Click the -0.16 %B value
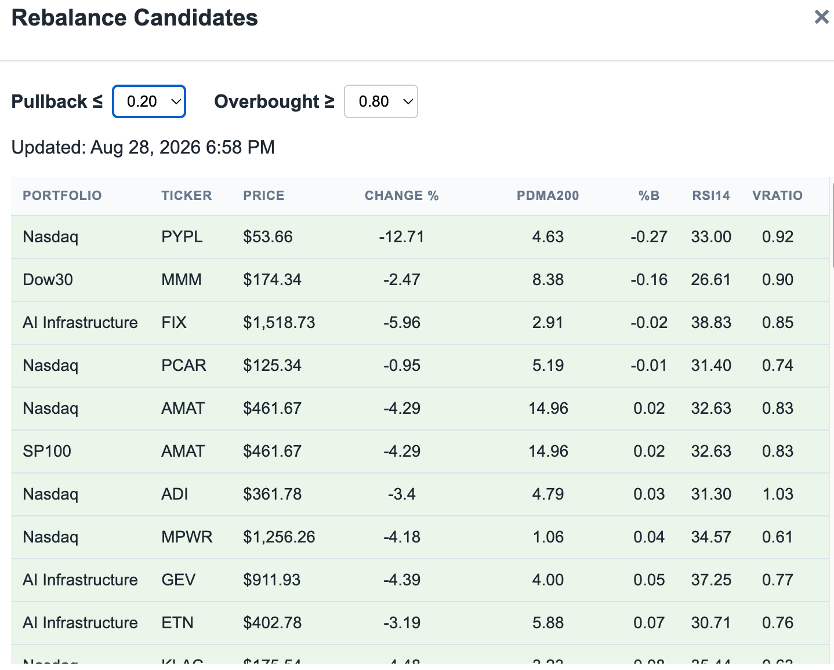Image resolution: width=834 pixels, height=670 pixels. coord(649,280)
